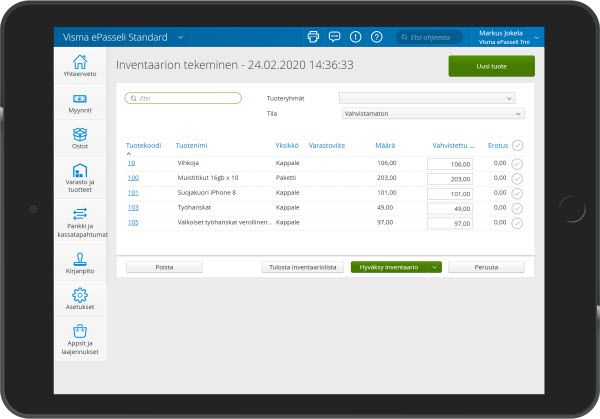Open product code 103 link
This screenshot has height=419, width=600.
point(133,207)
